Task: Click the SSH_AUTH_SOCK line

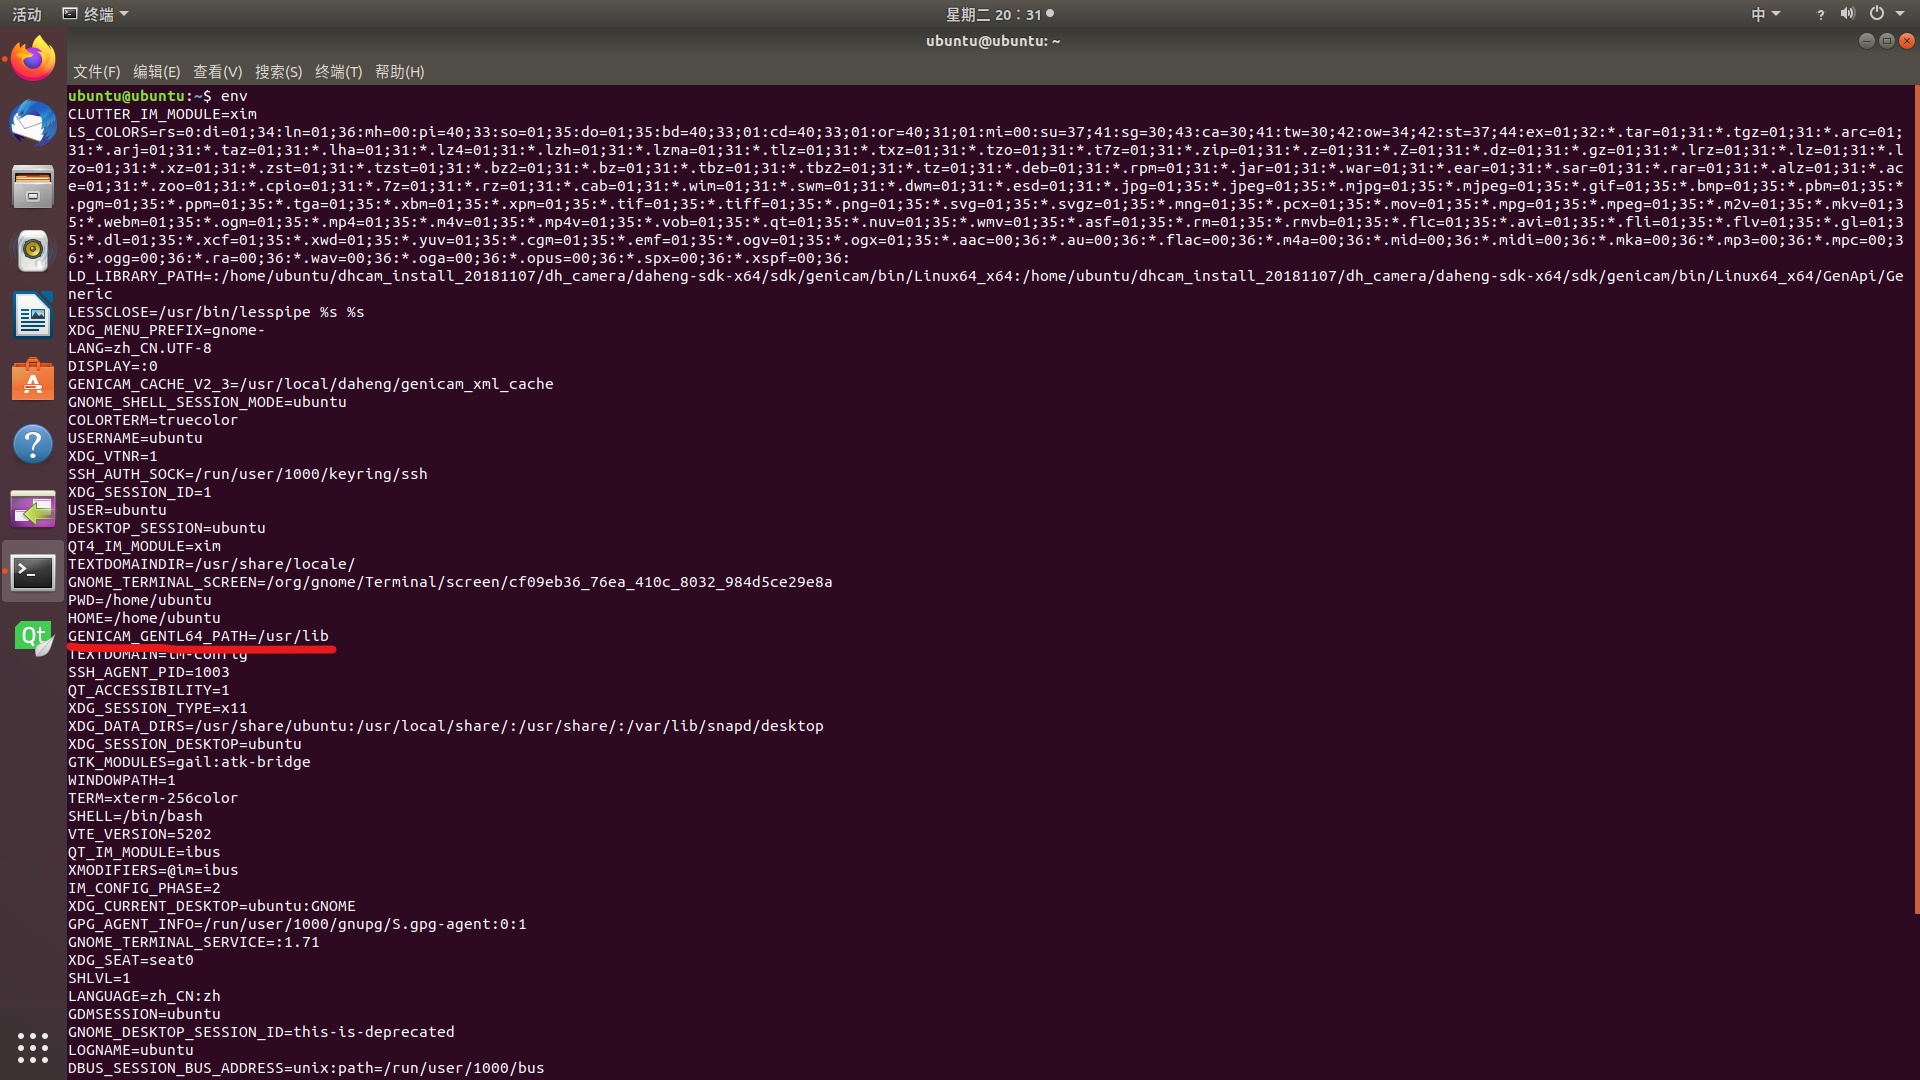Action: point(248,474)
